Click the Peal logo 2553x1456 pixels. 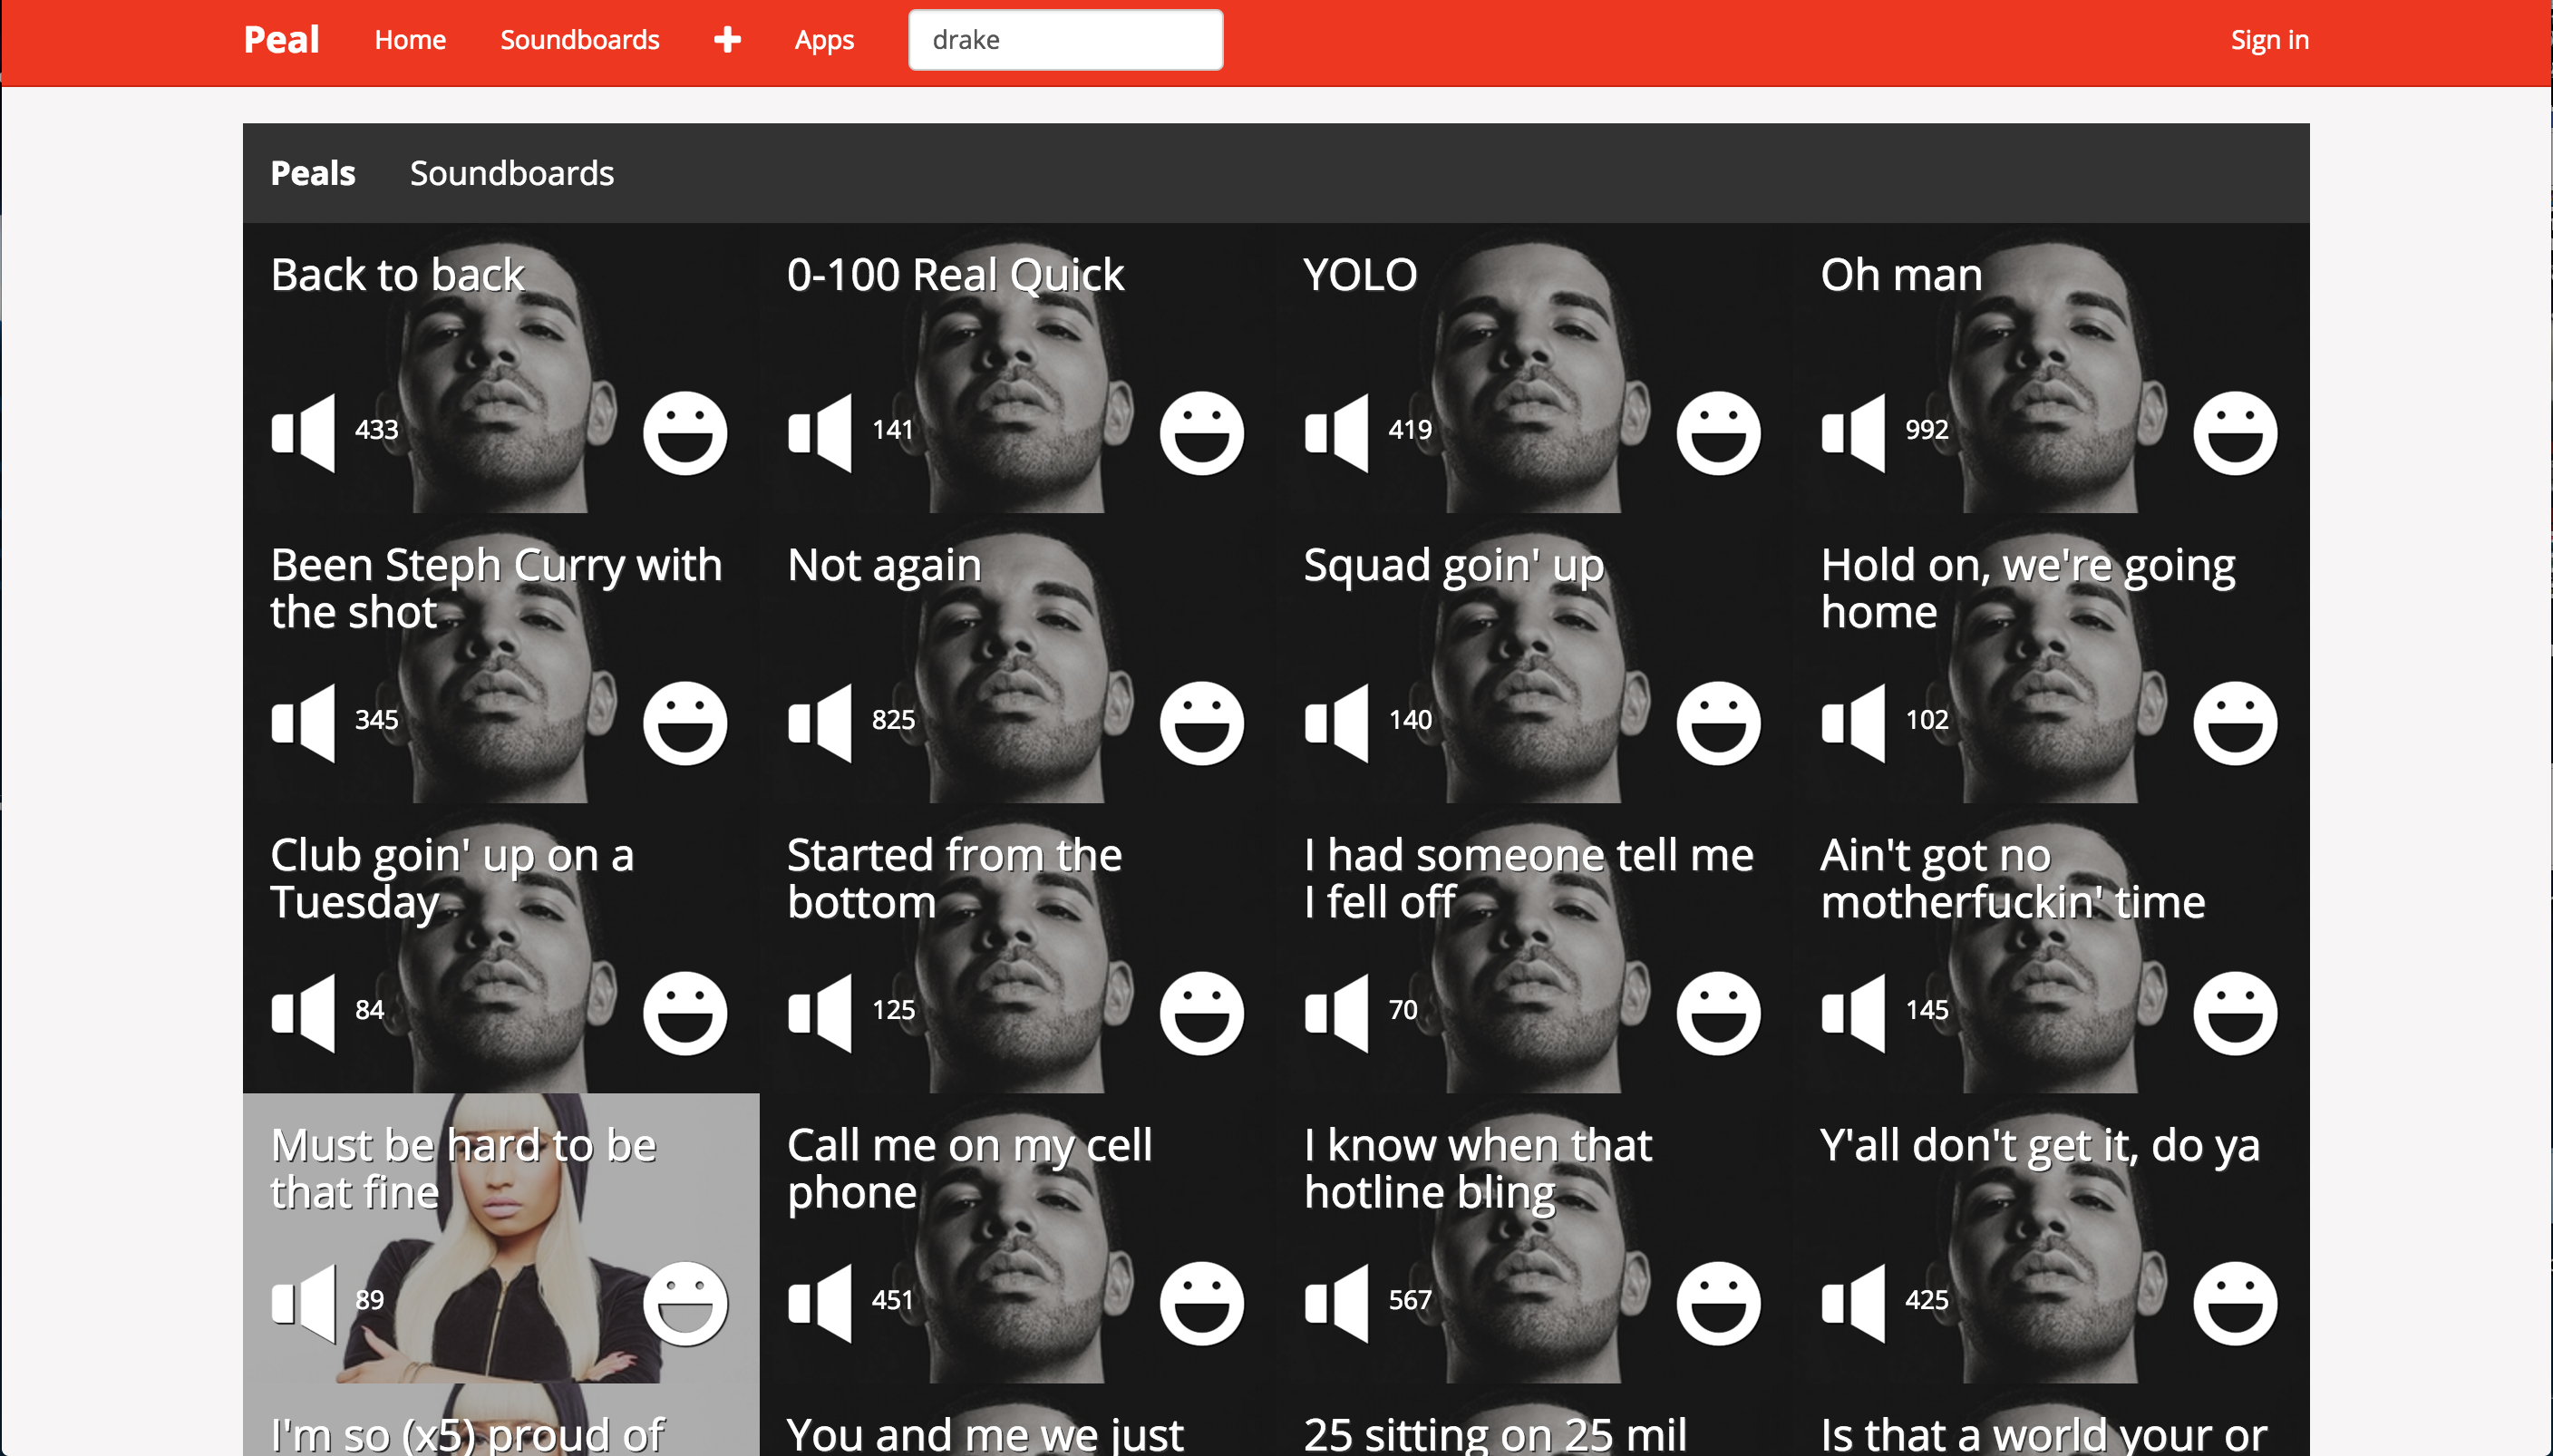click(x=281, y=40)
